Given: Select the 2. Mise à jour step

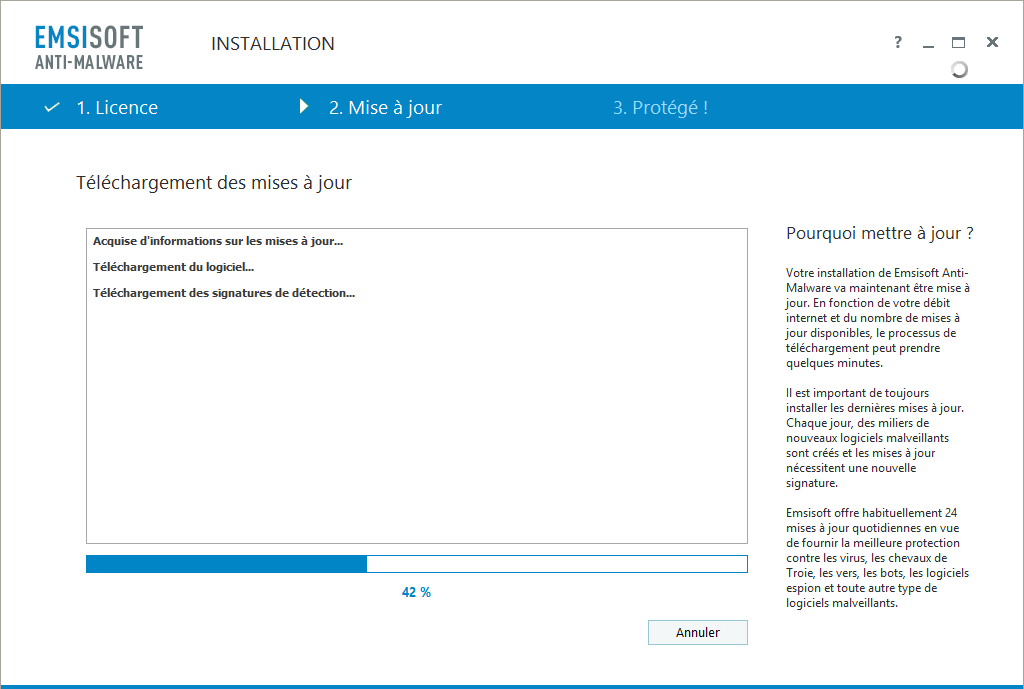Looking at the screenshot, I should [x=385, y=108].
